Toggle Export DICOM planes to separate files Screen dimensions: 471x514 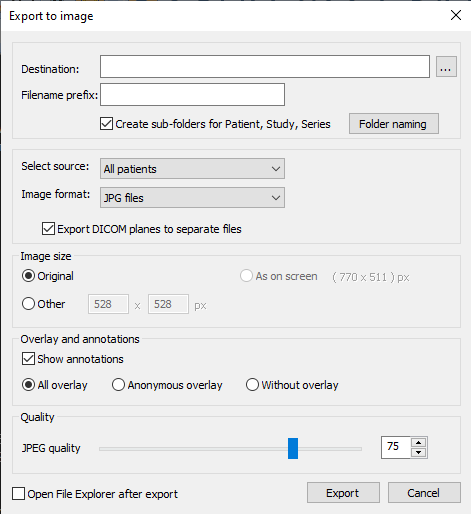tap(48, 229)
